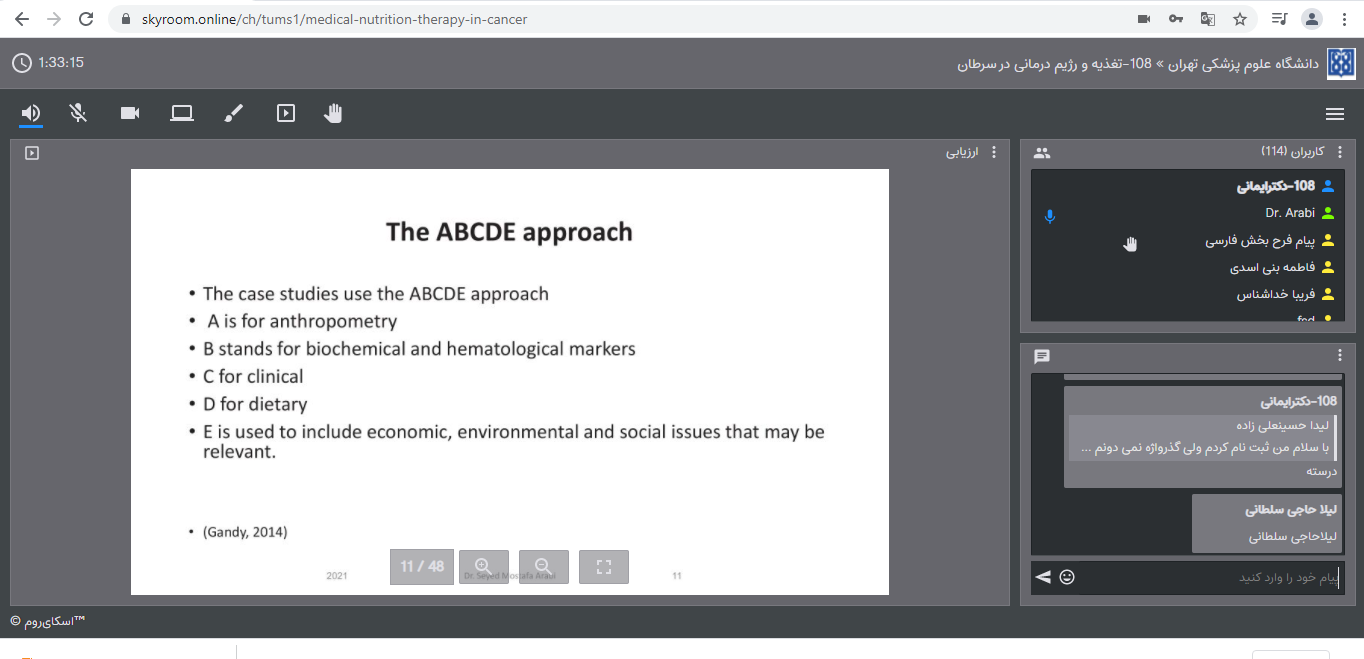
Task: Raise hand using the hand icon
Action: [333, 114]
